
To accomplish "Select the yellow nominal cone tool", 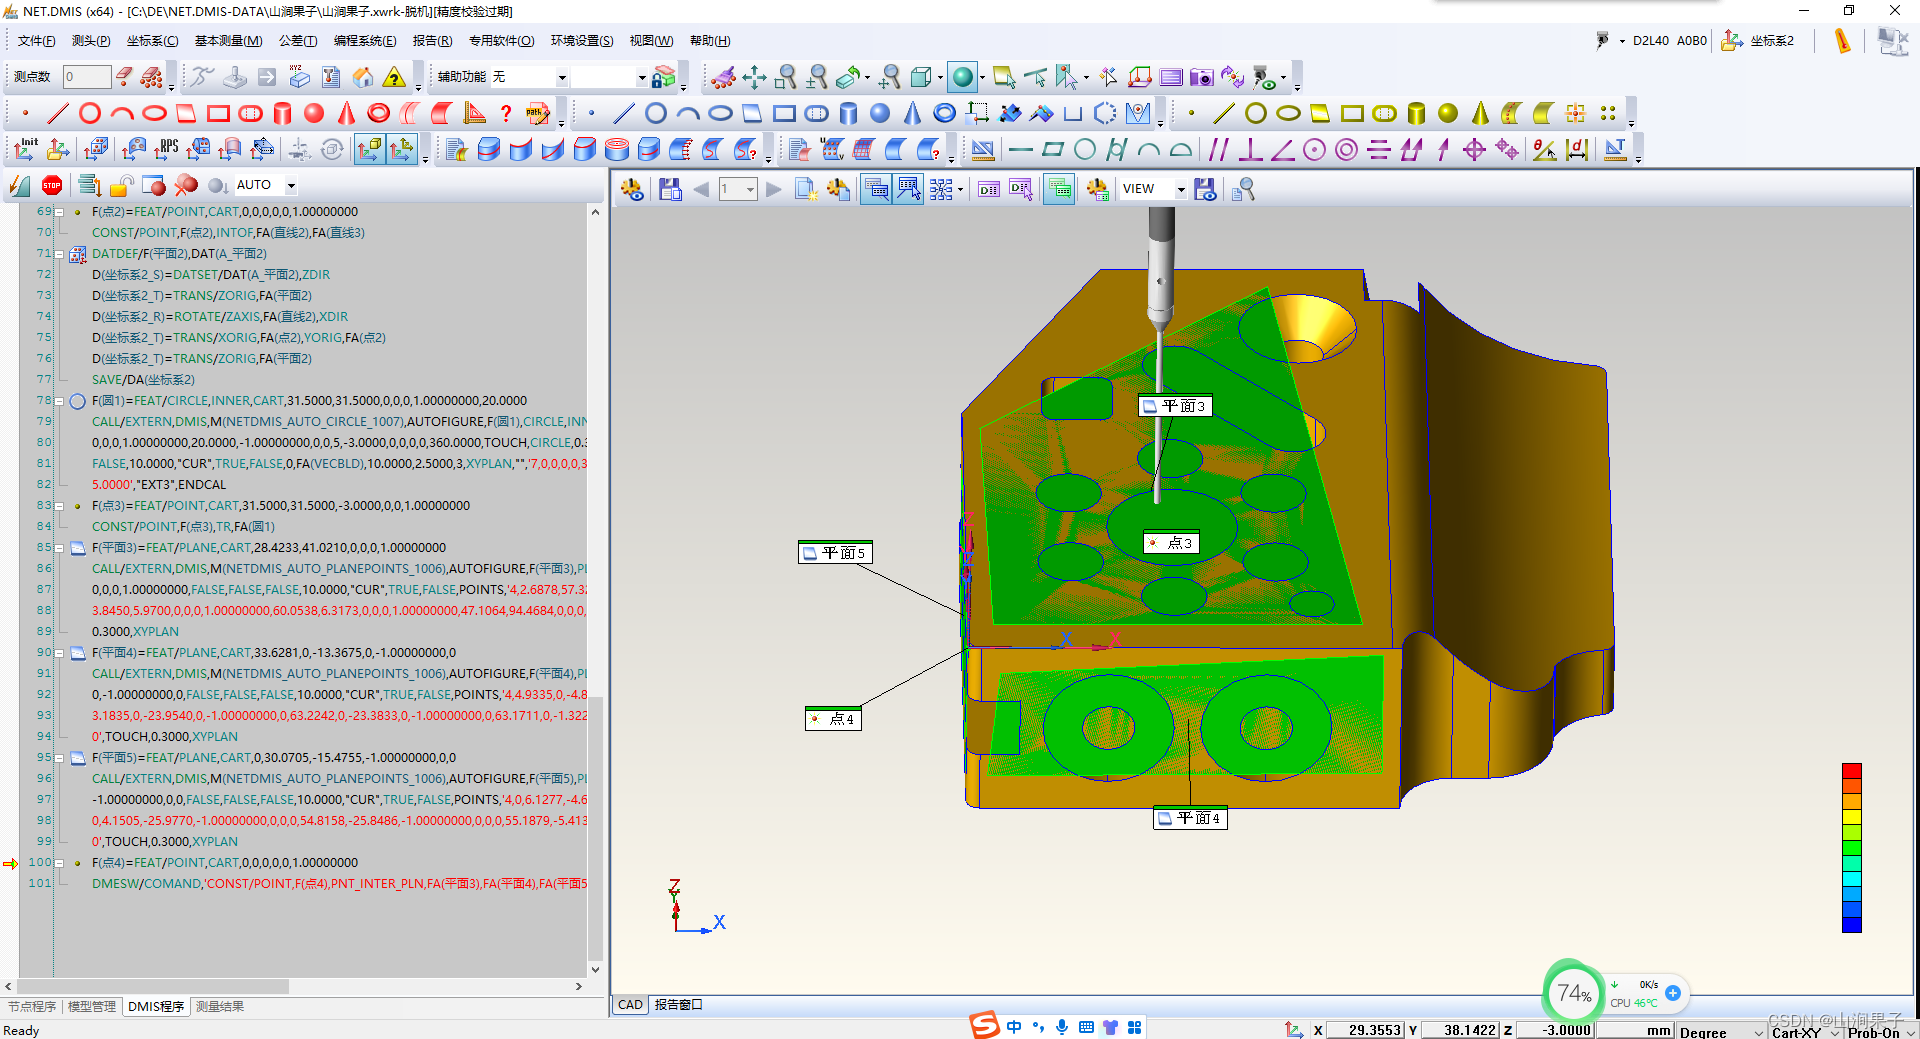I will (1480, 113).
